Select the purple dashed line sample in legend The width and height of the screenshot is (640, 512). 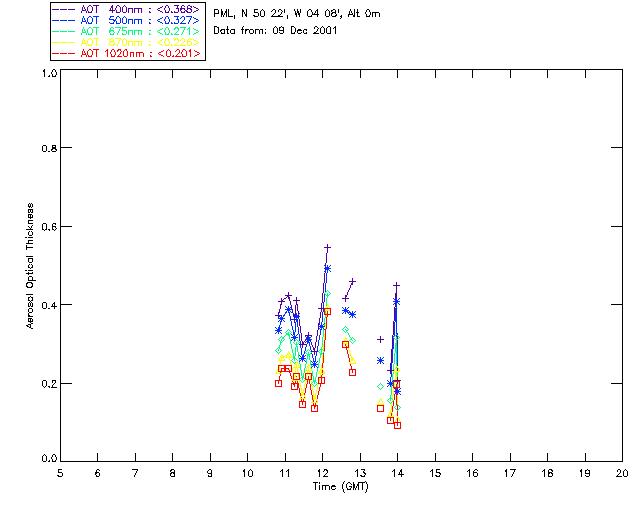(64, 9)
